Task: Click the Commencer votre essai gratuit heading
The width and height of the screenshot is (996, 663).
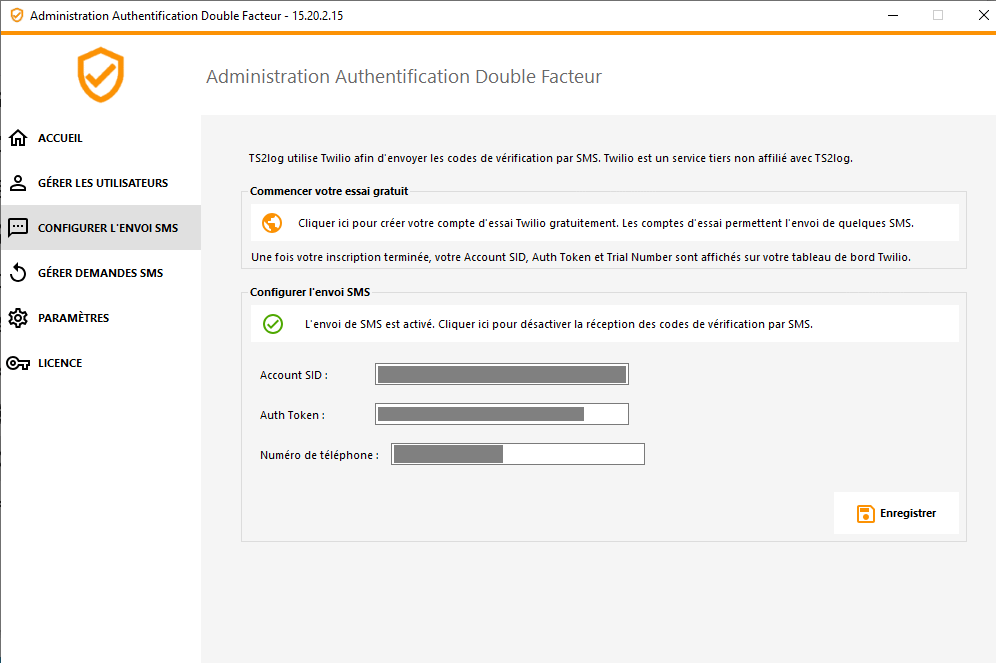Action: click(x=329, y=191)
